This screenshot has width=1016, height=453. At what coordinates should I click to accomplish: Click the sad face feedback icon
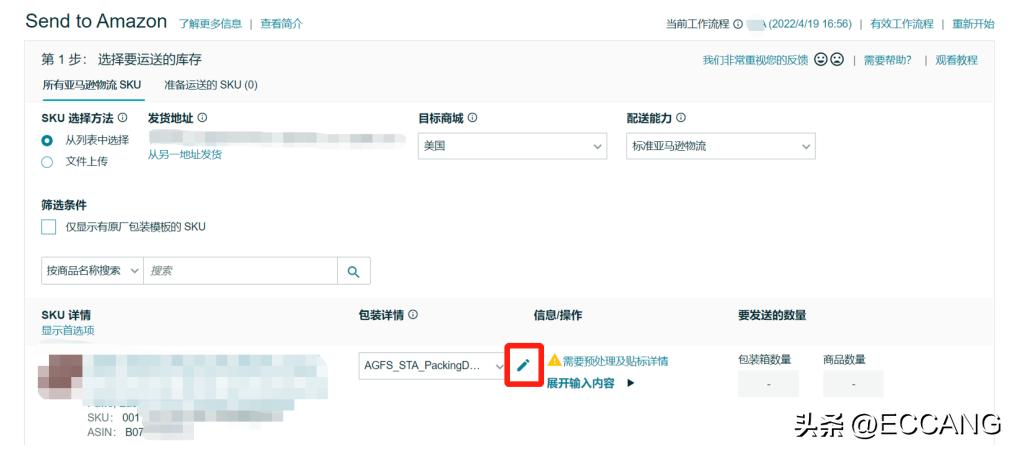point(837,60)
